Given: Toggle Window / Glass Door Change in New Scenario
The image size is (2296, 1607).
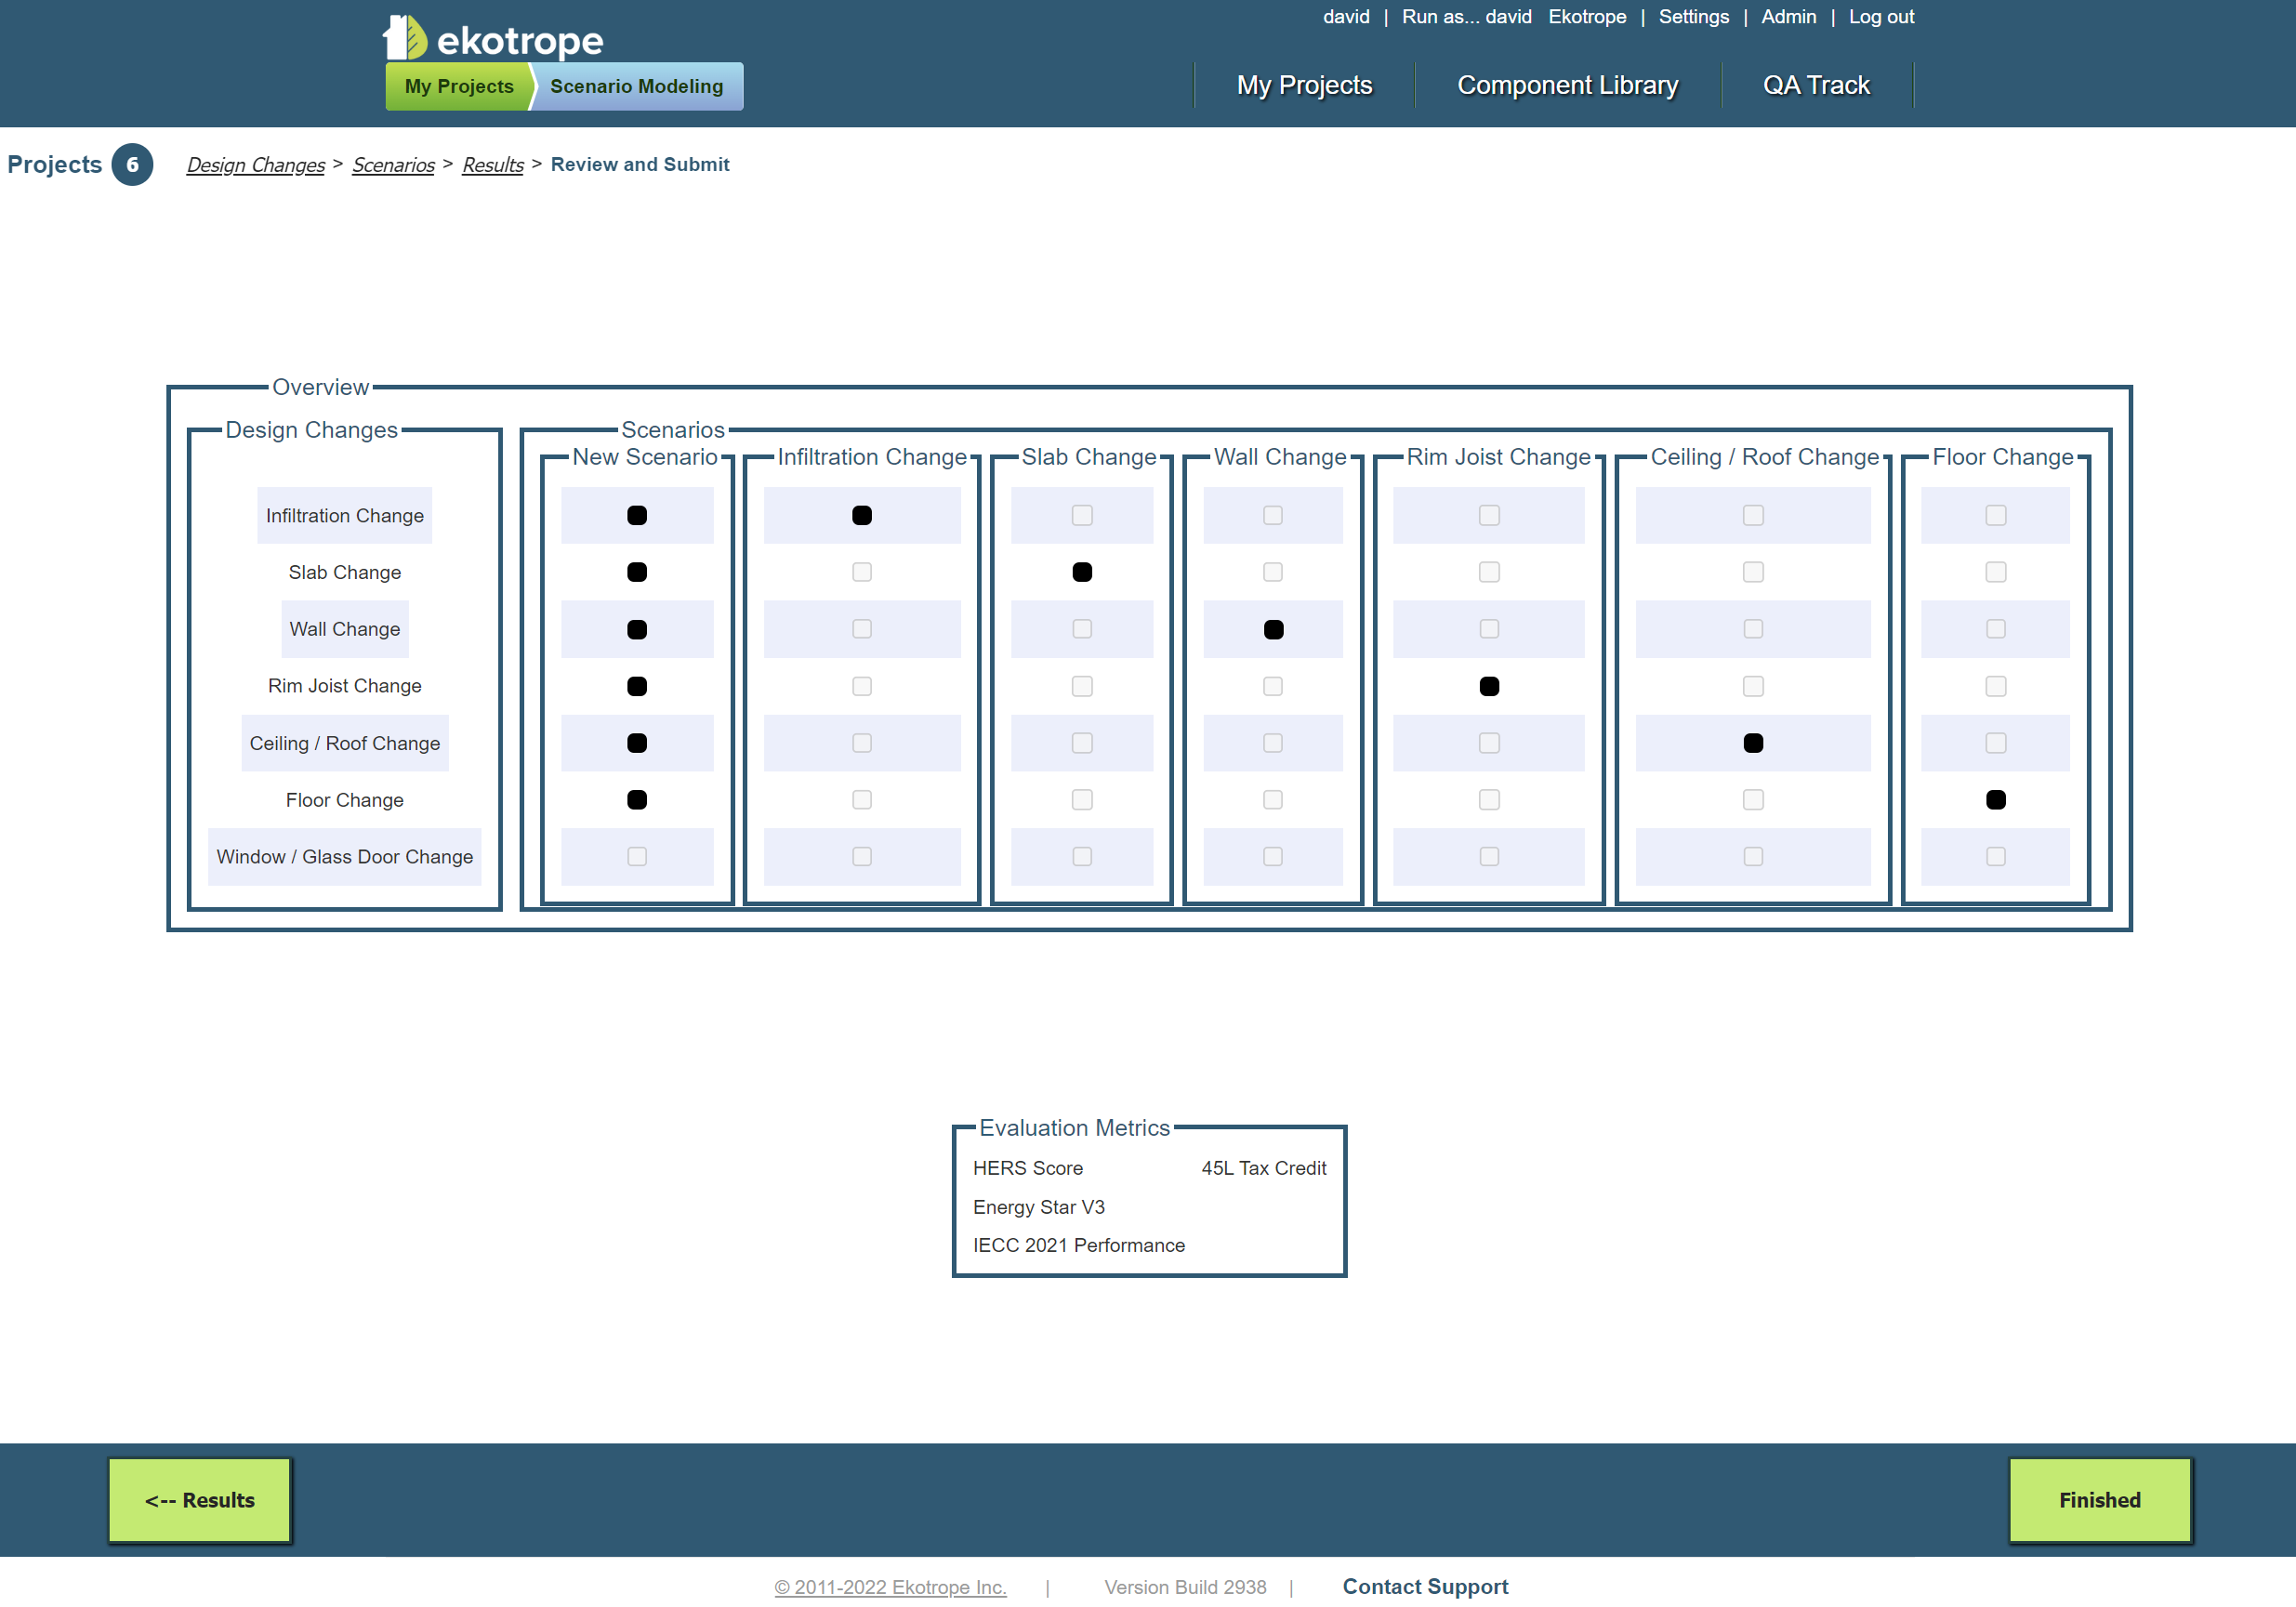Looking at the screenshot, I should (x=637, y=857).
